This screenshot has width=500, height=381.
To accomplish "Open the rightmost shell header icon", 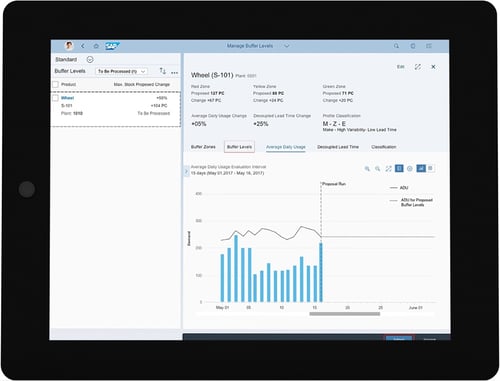I will [x=429, y=46].
